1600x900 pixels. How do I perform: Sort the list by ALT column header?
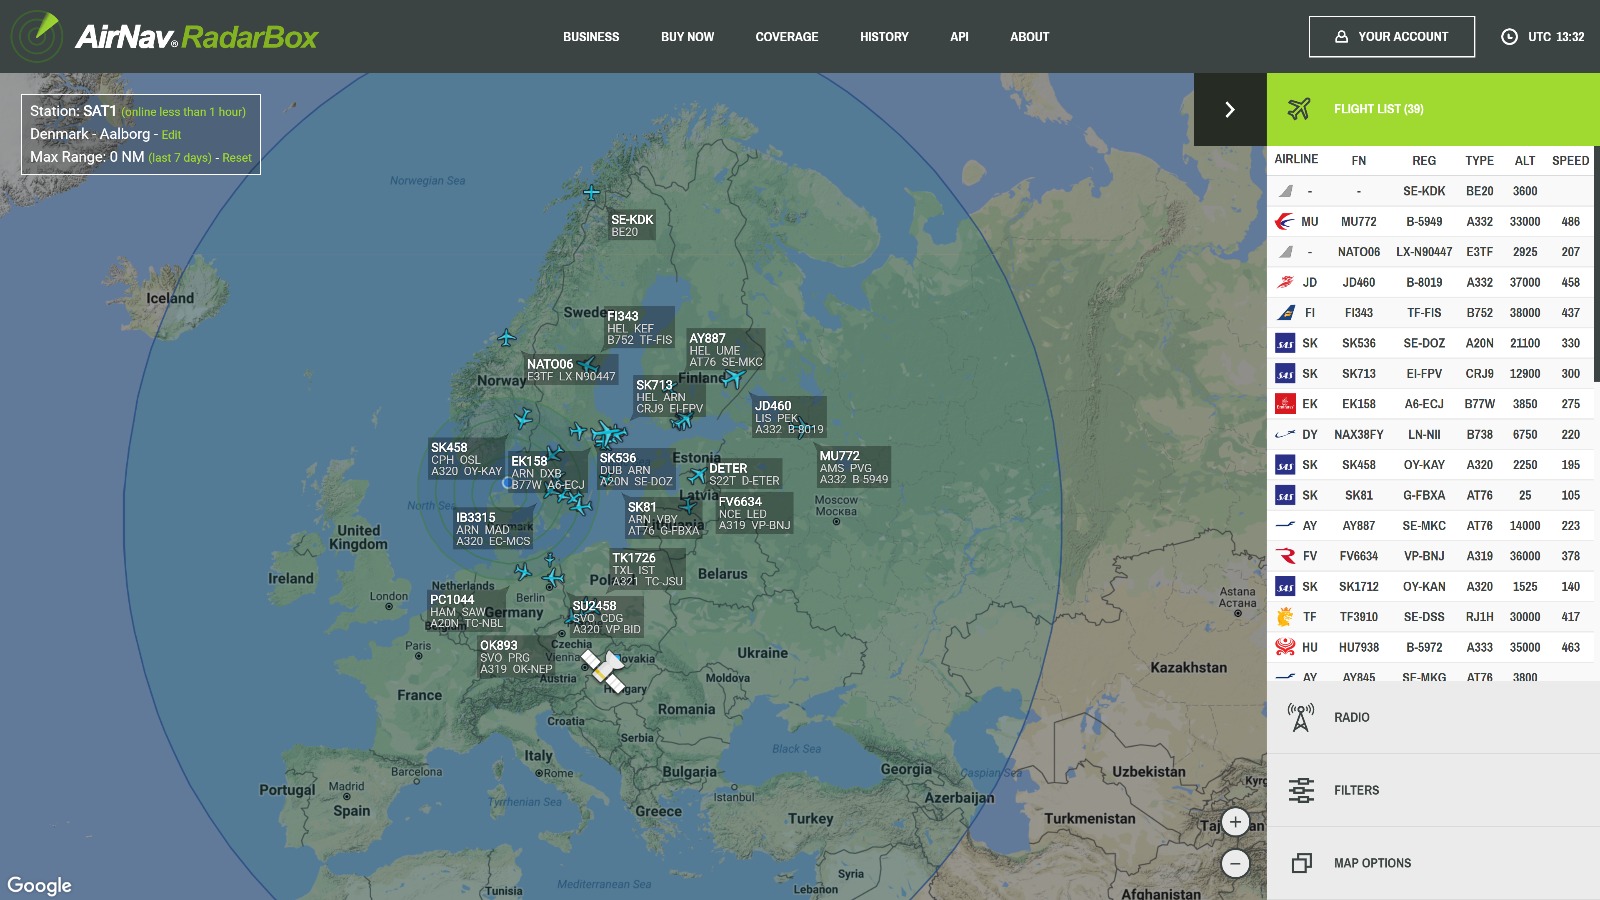coord(1525,160)
